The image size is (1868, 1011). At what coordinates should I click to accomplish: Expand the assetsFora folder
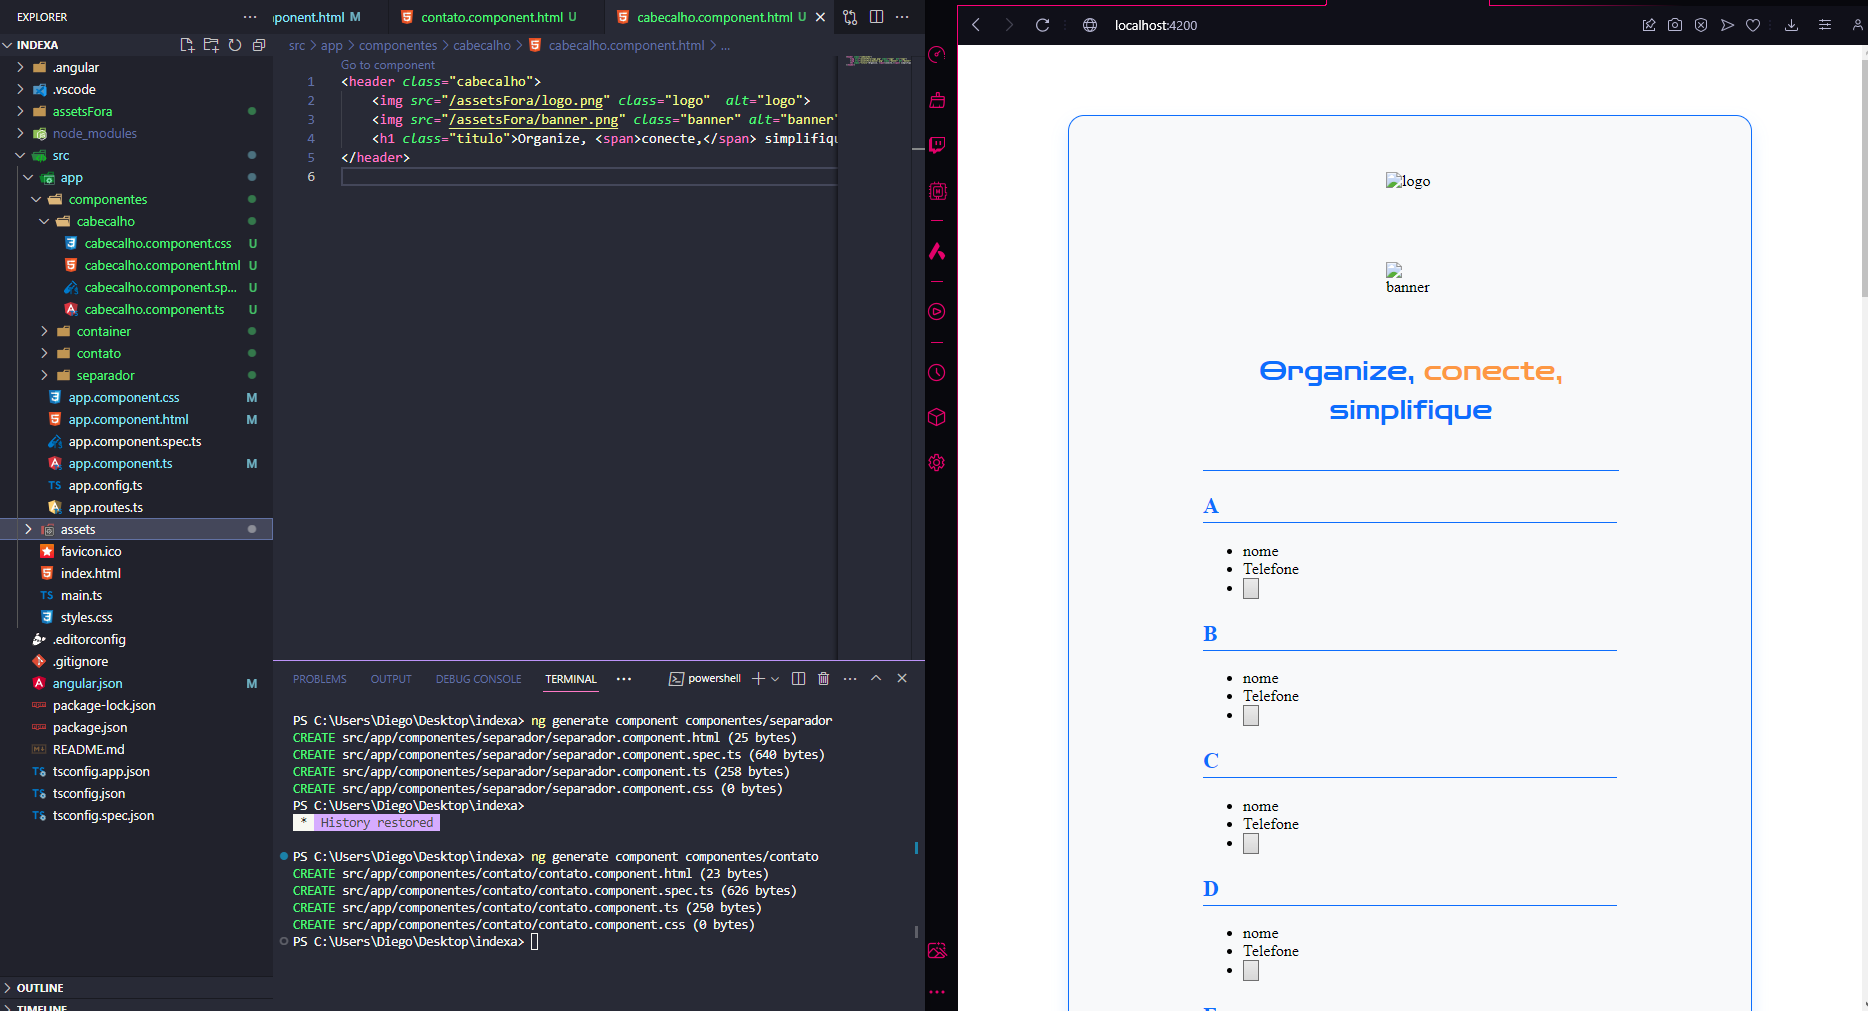(x=20, y=111)
